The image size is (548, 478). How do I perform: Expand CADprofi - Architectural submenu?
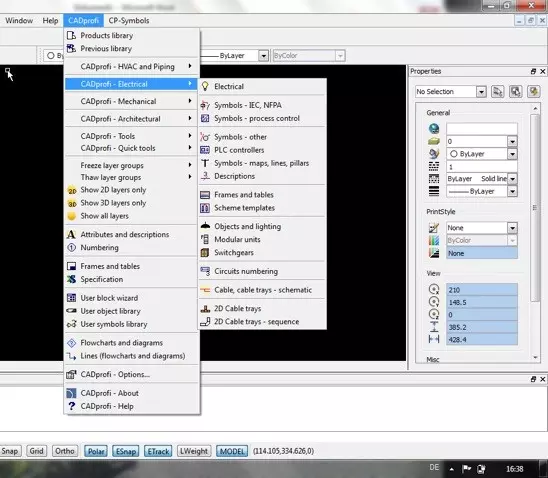tap(132, 119)
